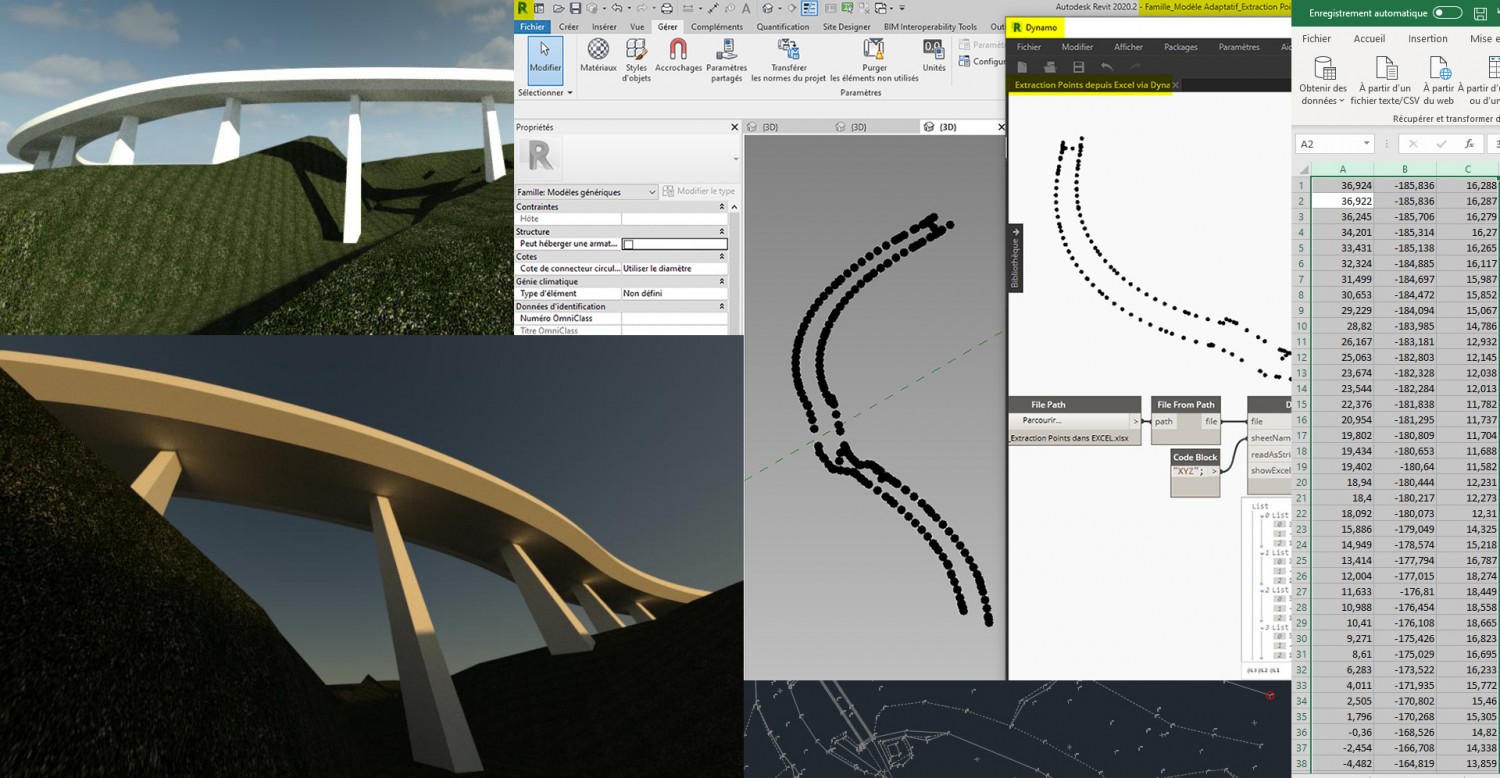The width and height of the screenshot is (1500, 778).
Task: Open the Famille: Modèles génériques dropdown
Action: tap(652, 191)
